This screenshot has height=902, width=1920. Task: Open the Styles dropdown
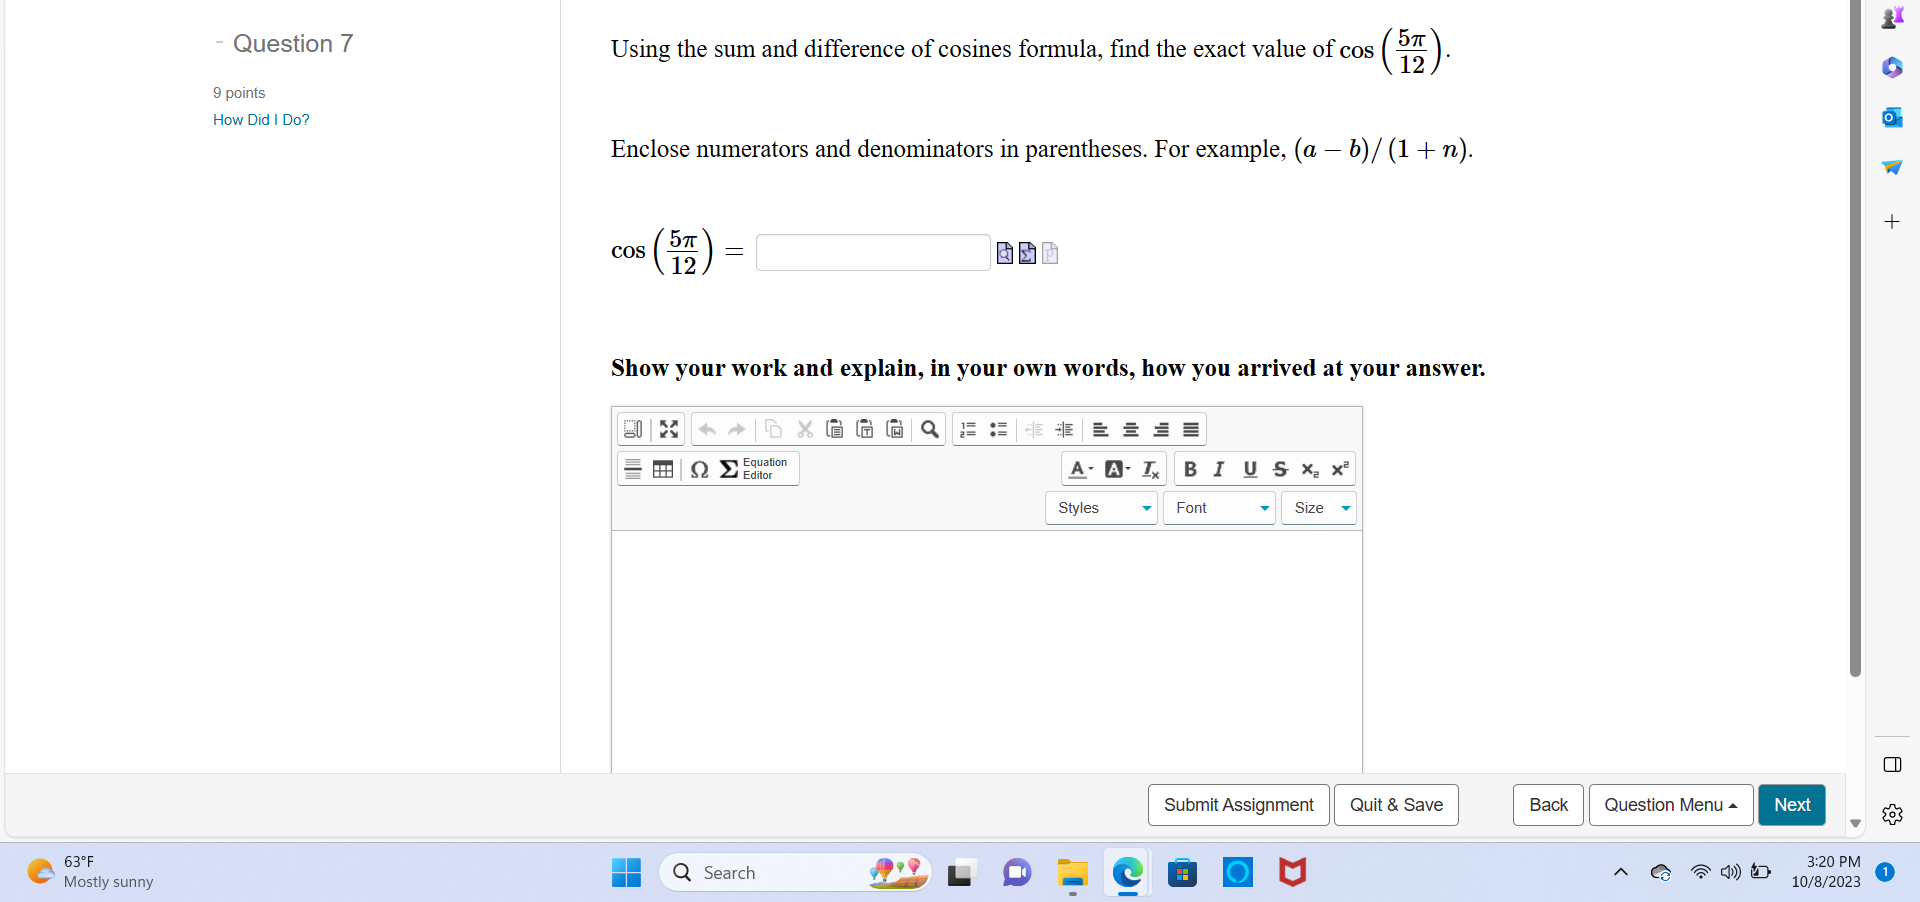(x=1100, y=507)
